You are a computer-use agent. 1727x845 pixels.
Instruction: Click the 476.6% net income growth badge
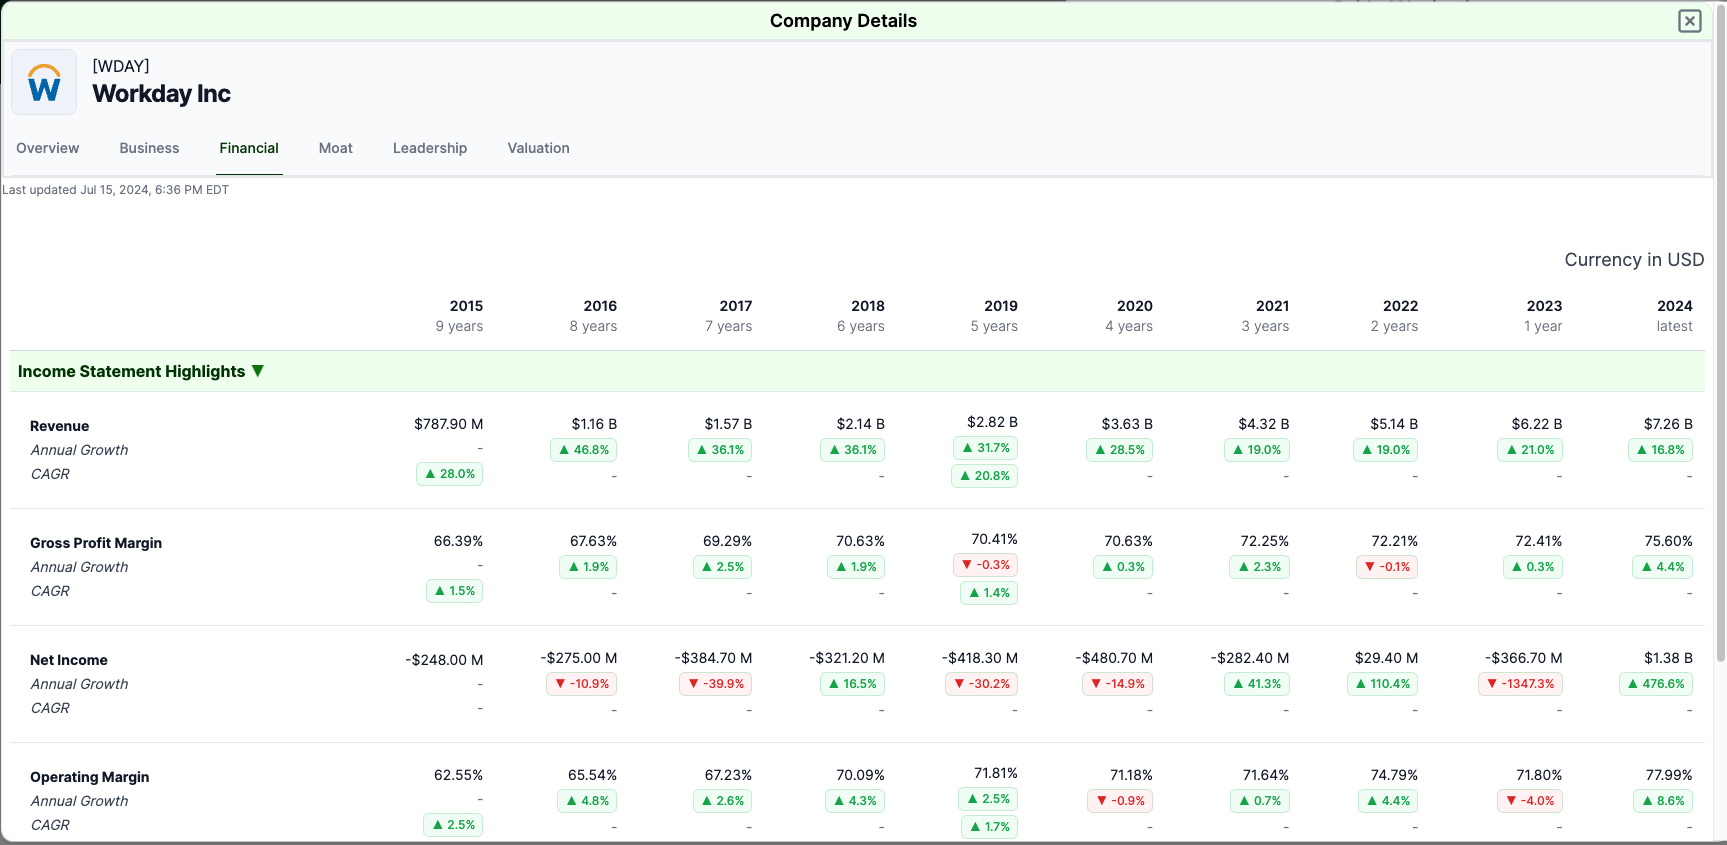pyautogui.click(x=1656, y=684)
